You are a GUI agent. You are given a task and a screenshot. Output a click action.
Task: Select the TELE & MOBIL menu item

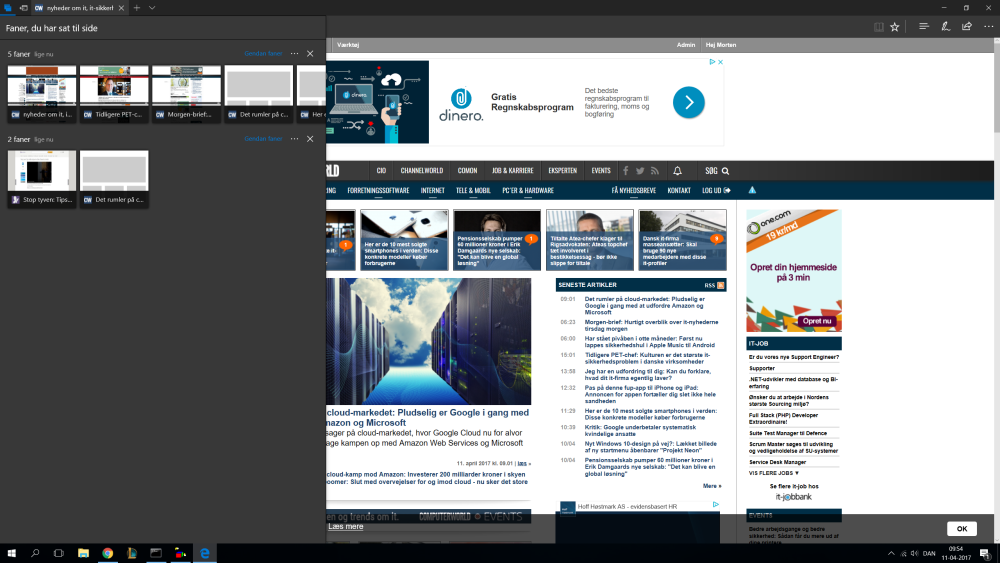pyautogui.click(x=473, y=190)
